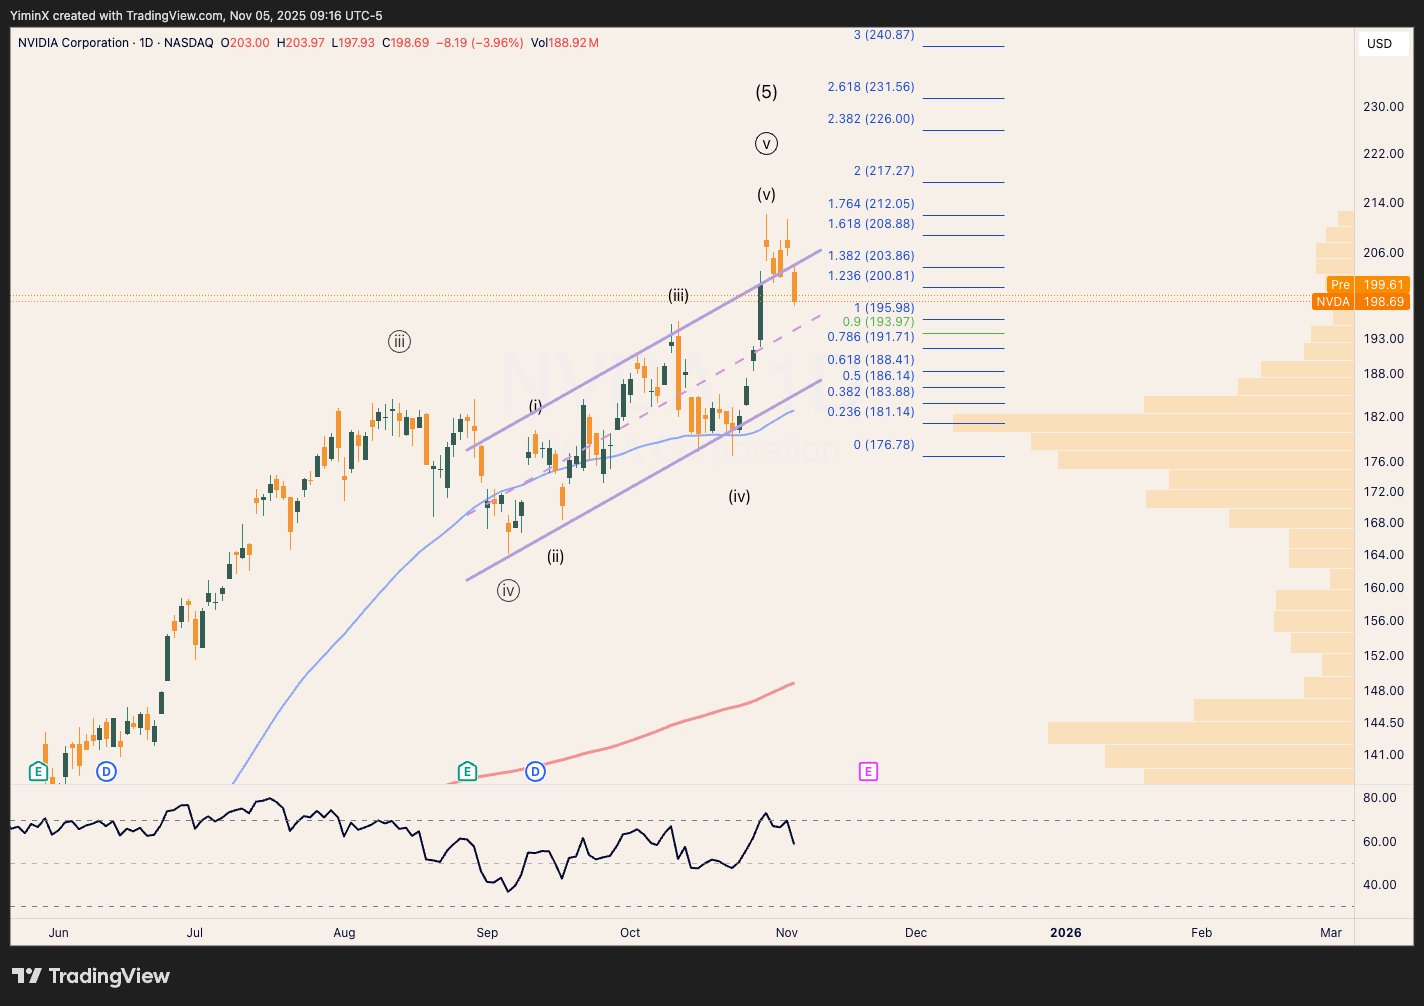Click the orange NVDA 198.69 price label
This screenshot has height=1006, width=1424.
1360,302
